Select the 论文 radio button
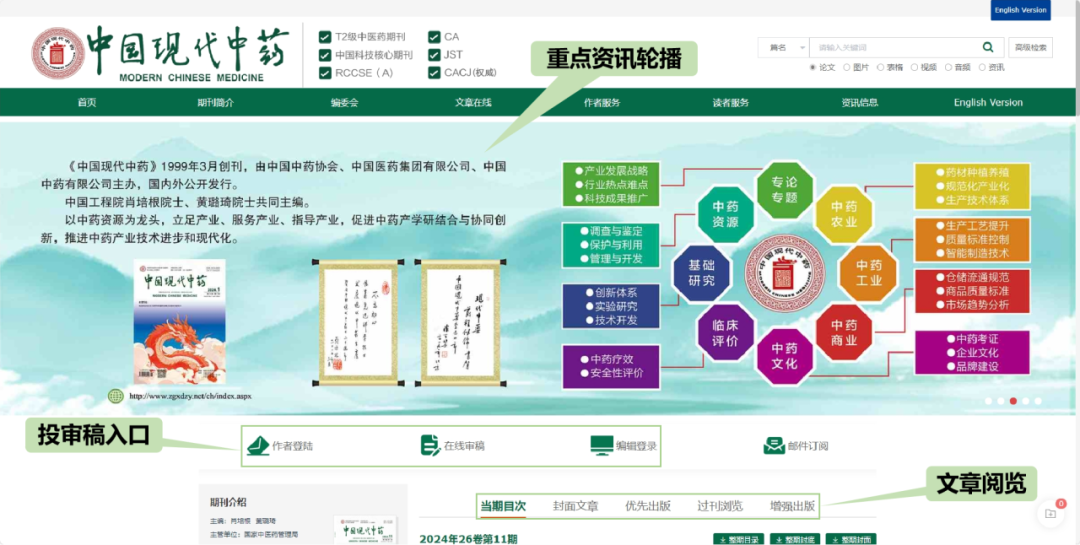This screenshot has height=545, width=1080. [x=813, y=67]
